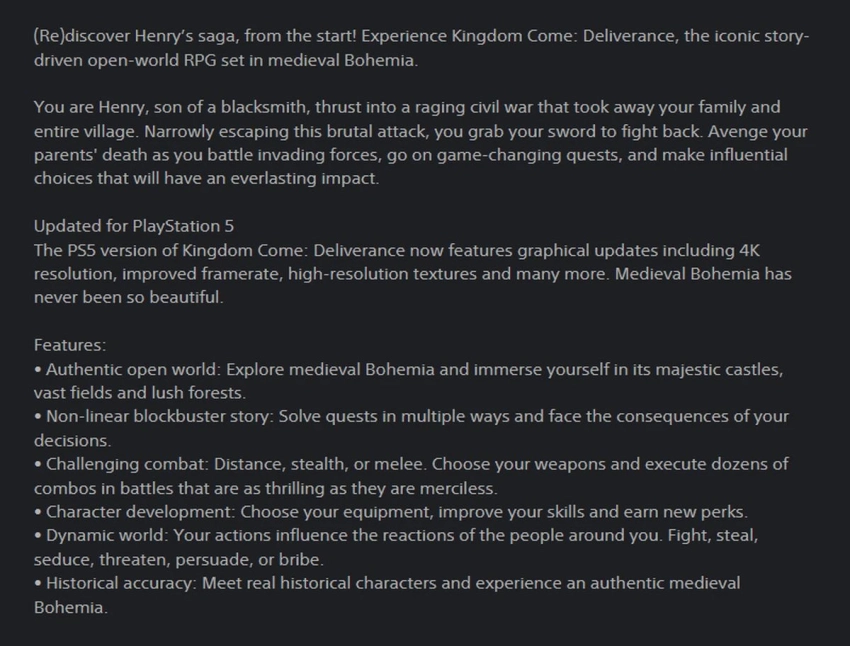Click the "Features:" heading
The height and width of the screenshot is (646, 850).
70,345
